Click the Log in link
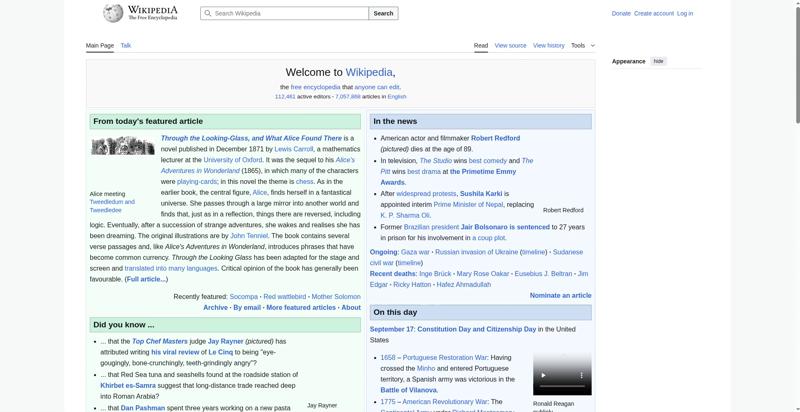The width and height of the screenshot is (800, 412). tap(685, 14)
